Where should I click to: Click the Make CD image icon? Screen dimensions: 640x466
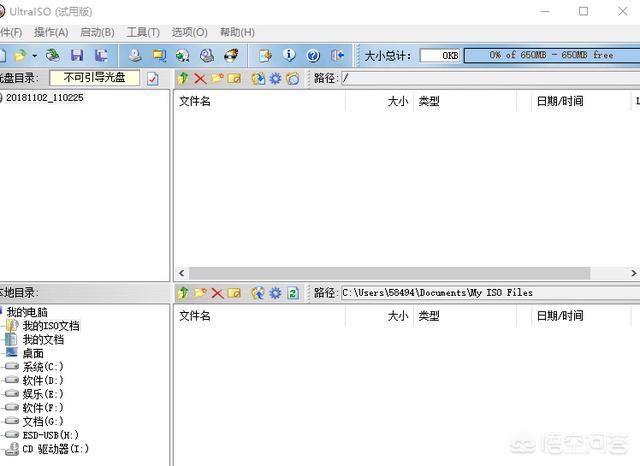(135, 55)
